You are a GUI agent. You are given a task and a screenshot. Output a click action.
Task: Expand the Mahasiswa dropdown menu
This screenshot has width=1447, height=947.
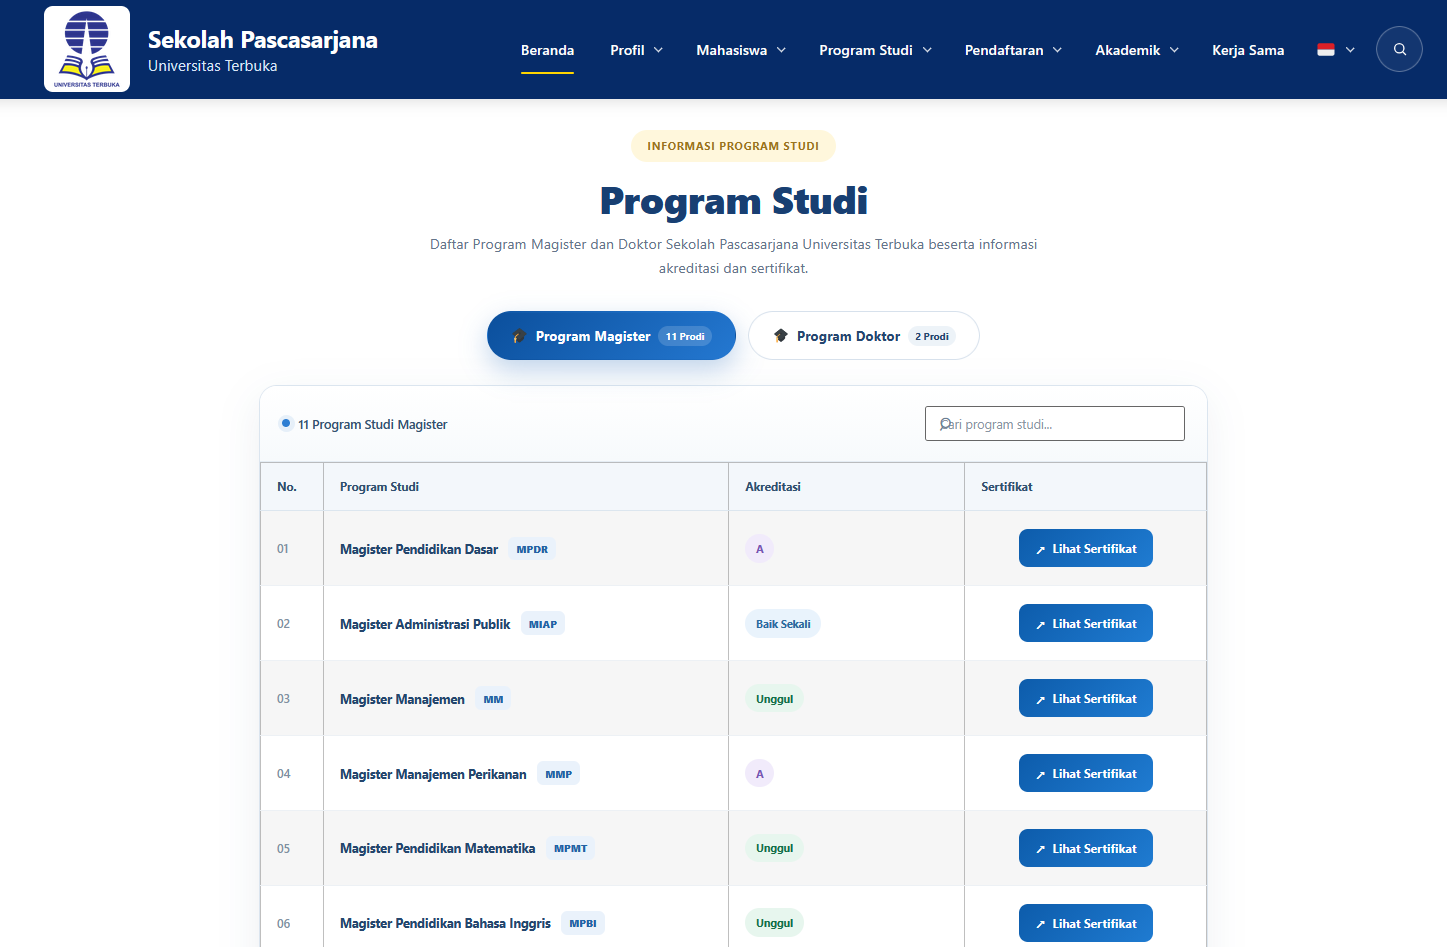tap(741, 50)
